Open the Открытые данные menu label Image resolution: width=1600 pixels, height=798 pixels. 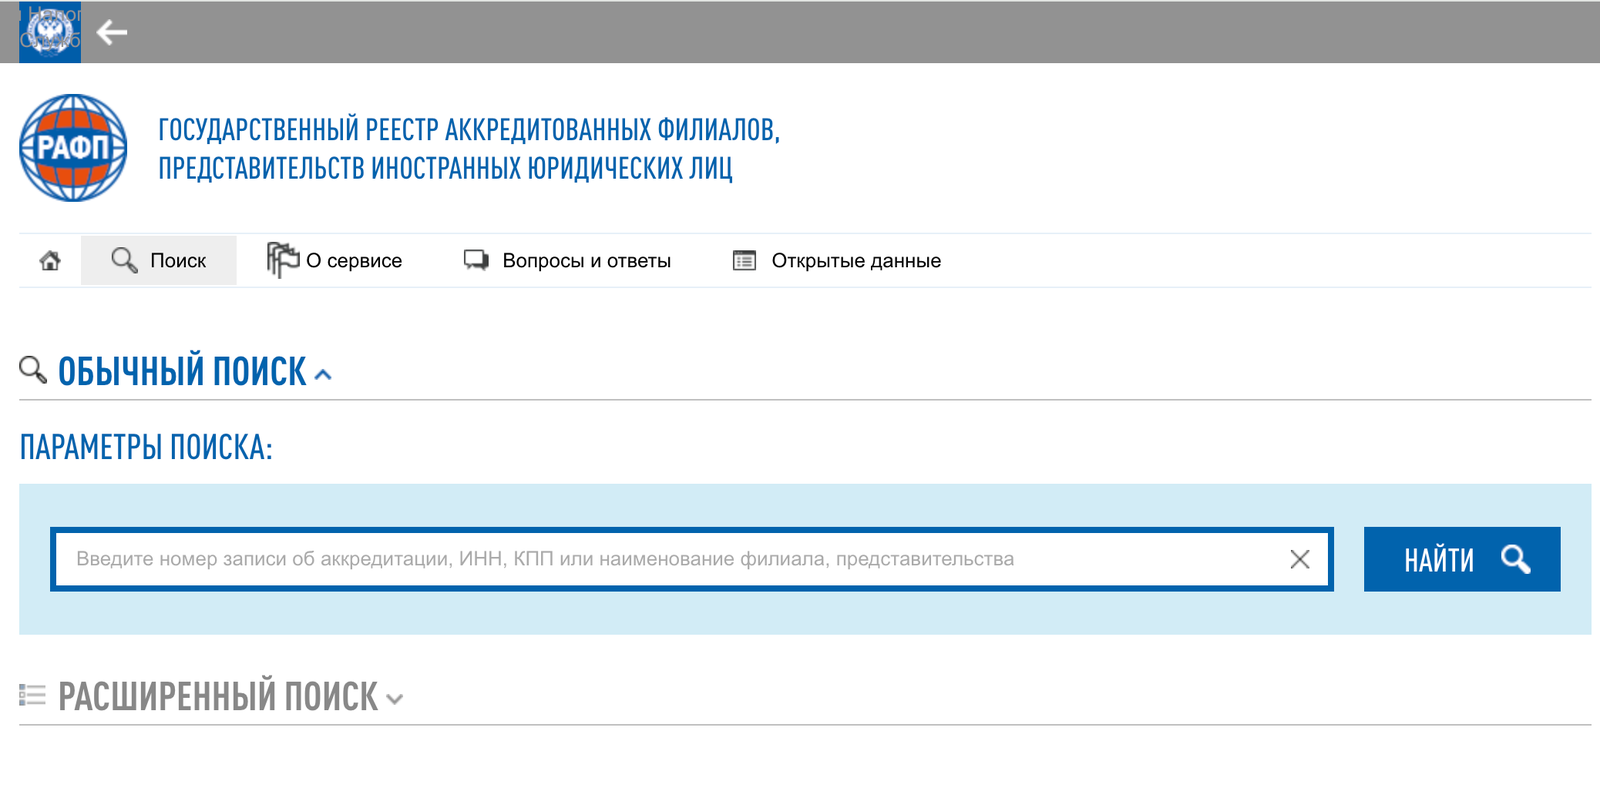(856, 261)
